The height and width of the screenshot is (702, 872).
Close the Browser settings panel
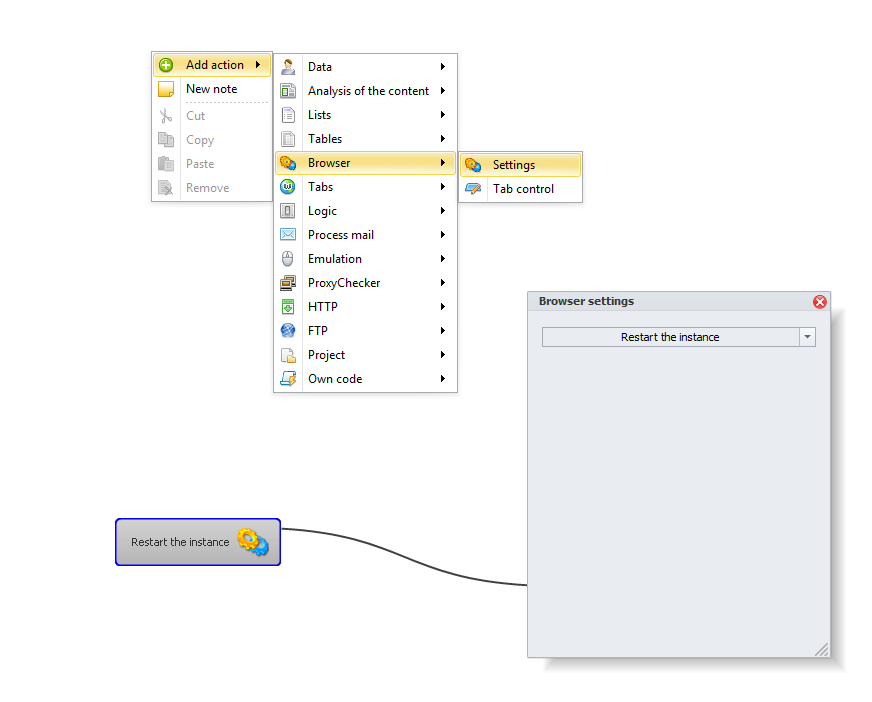(x=820, y=301)
